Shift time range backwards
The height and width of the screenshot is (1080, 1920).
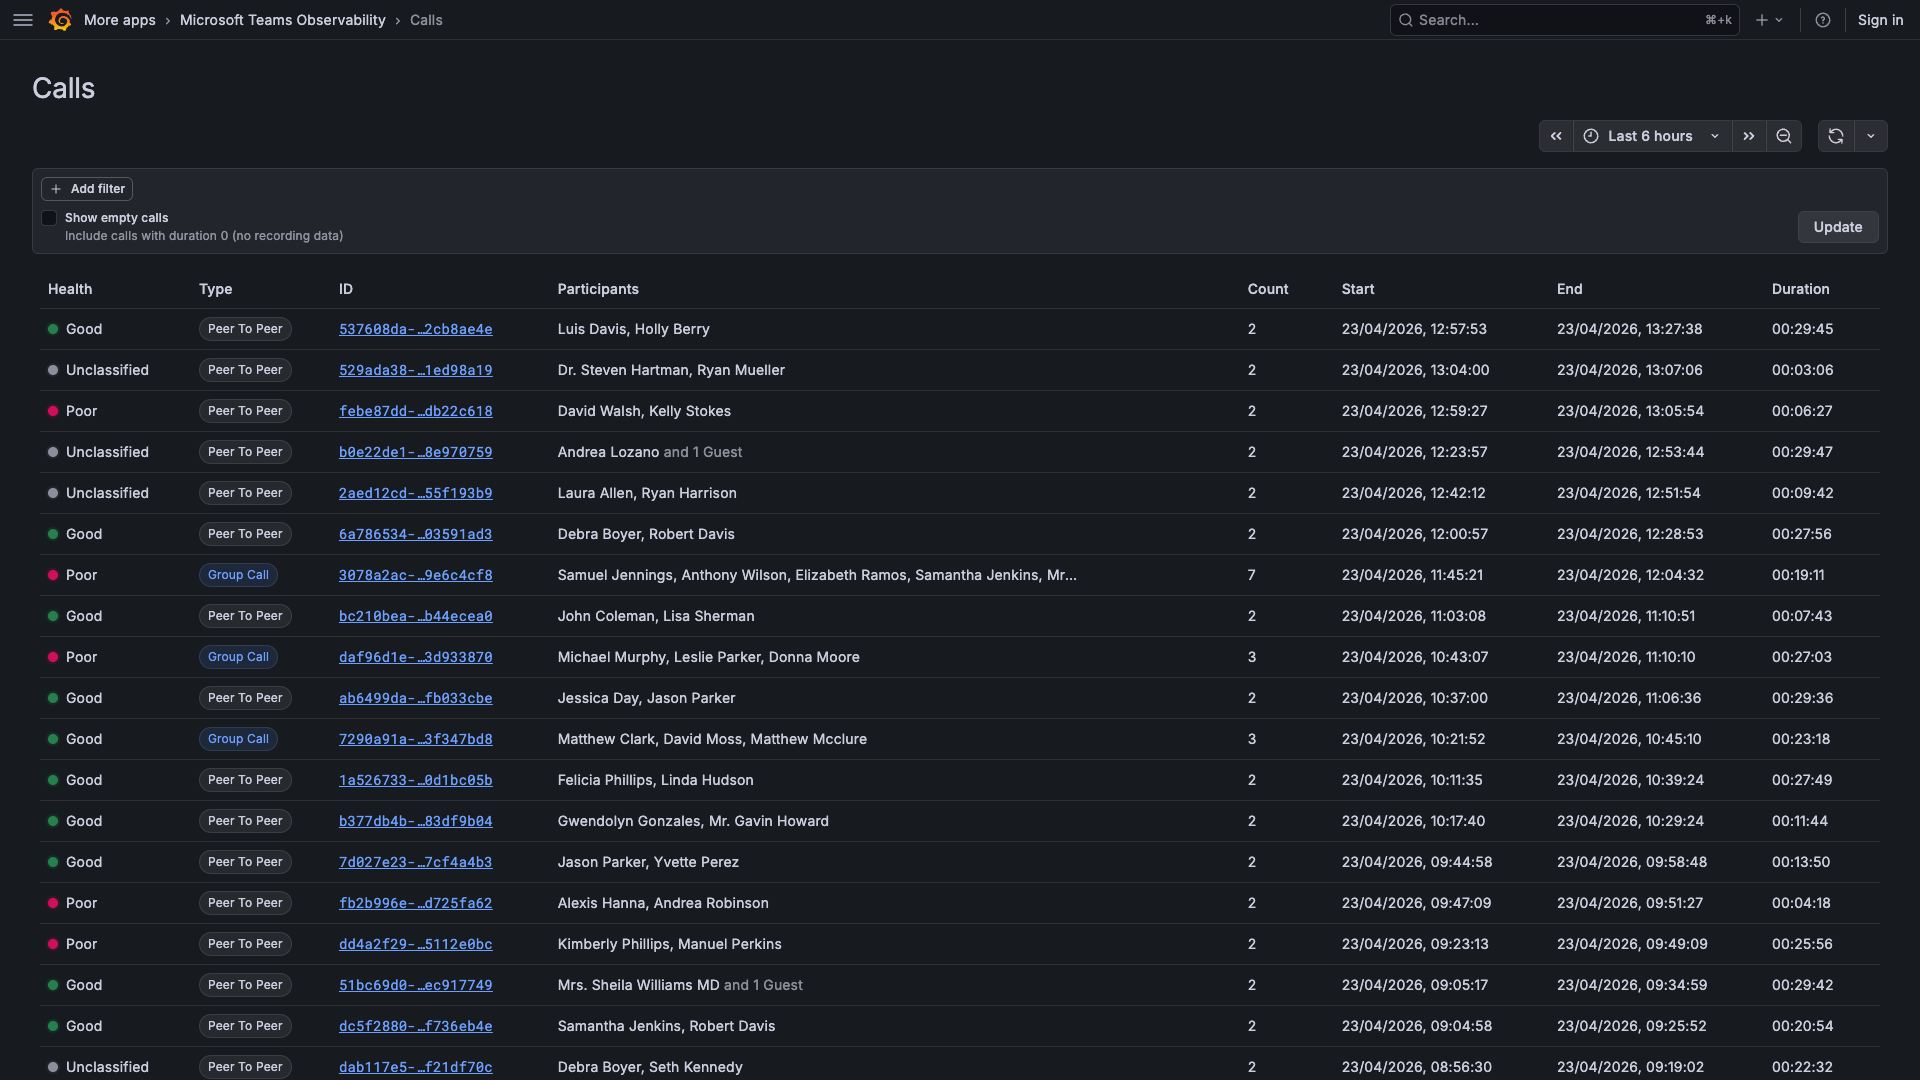tap(1556, 136)
